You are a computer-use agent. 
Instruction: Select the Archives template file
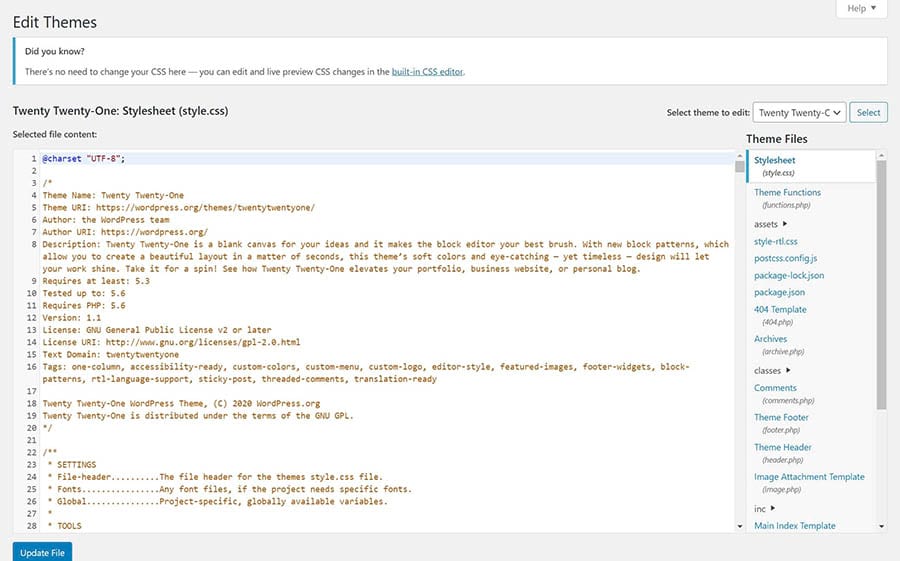tap(770, 339)
